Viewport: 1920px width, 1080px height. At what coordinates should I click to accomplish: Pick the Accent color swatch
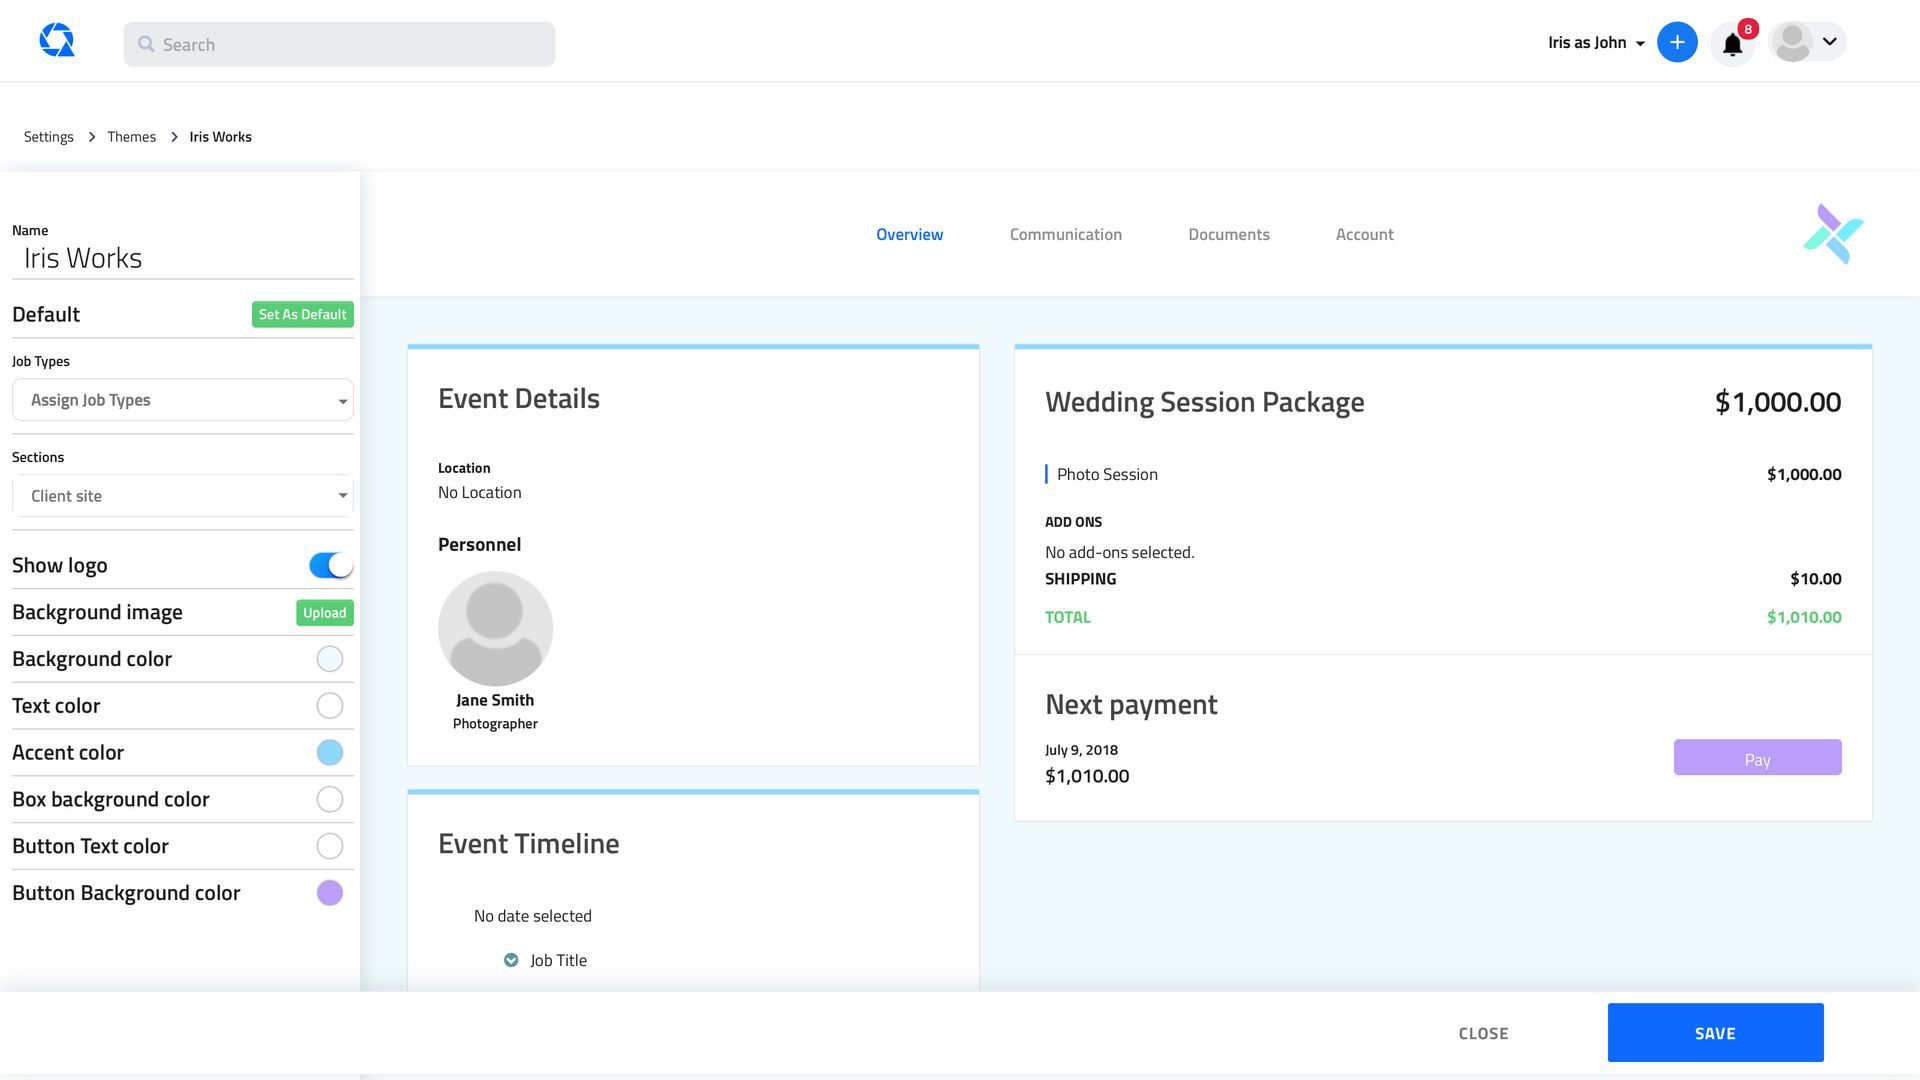point(329,753)
